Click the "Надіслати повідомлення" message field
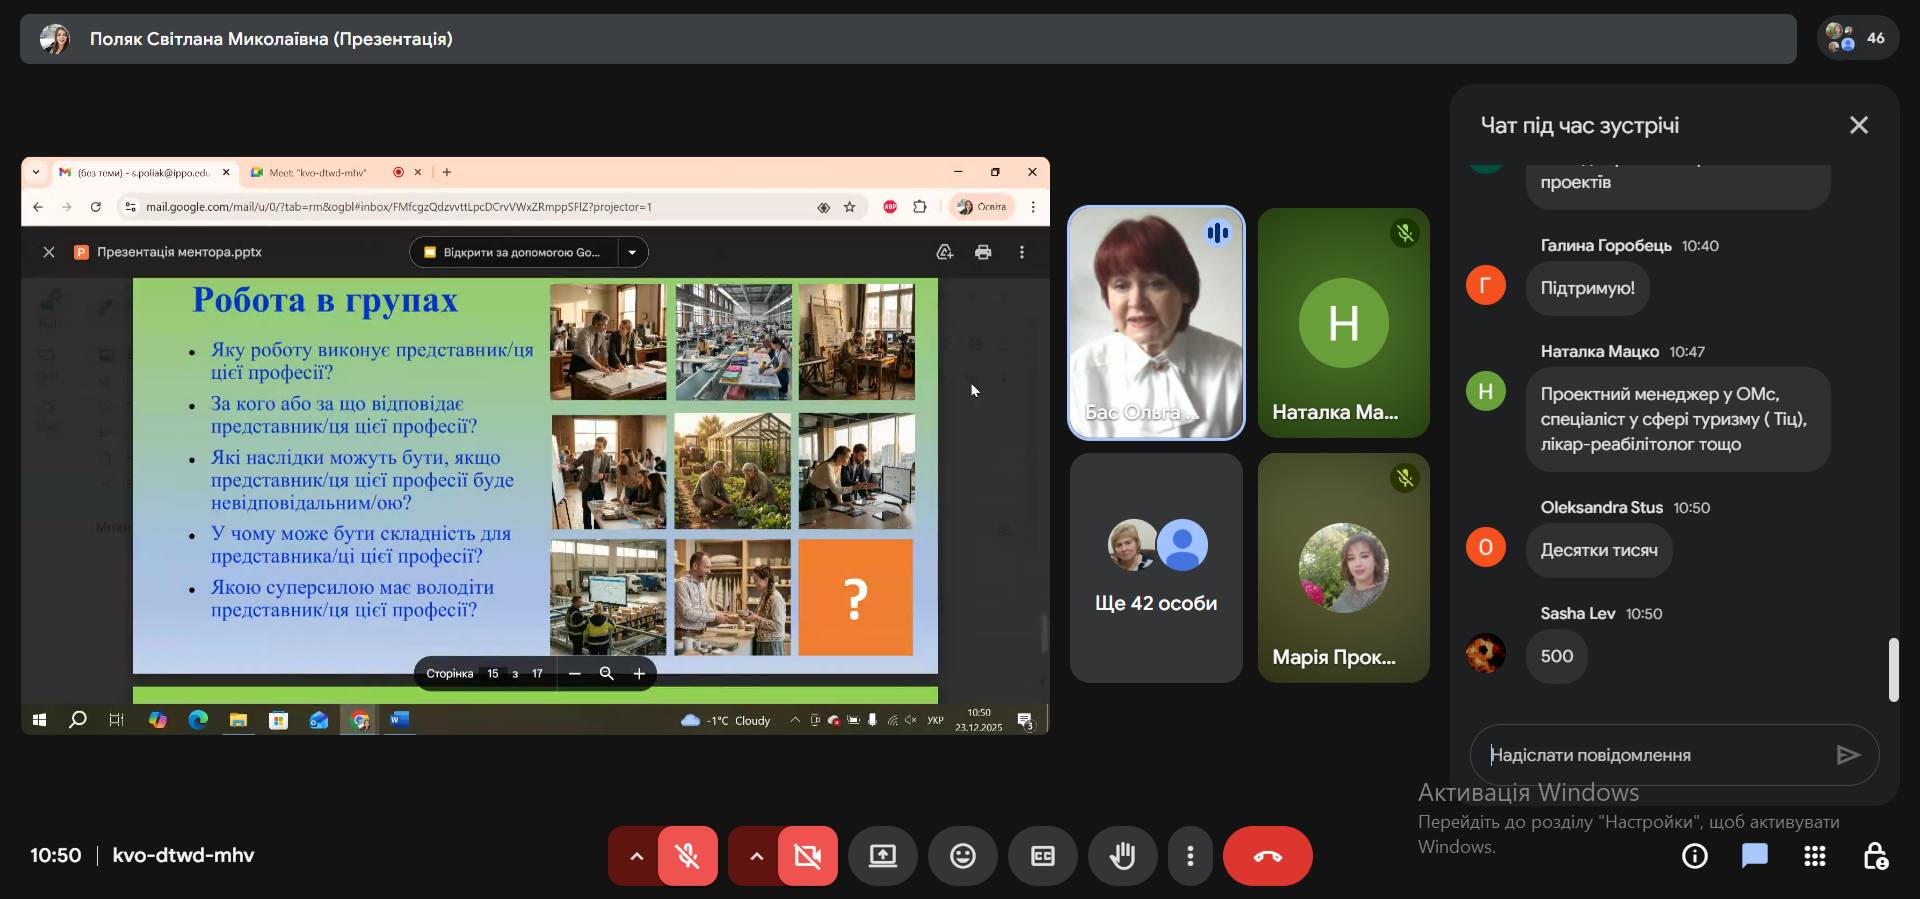Screen dimensions: 1920x899 coord(1650,755)
